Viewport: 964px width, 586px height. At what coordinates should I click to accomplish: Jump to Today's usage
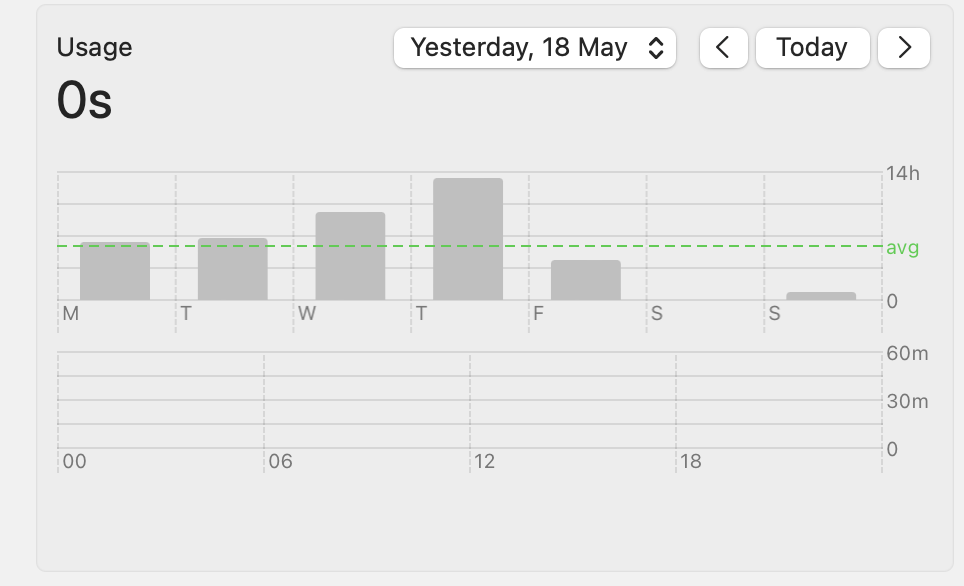coord(812,48)
